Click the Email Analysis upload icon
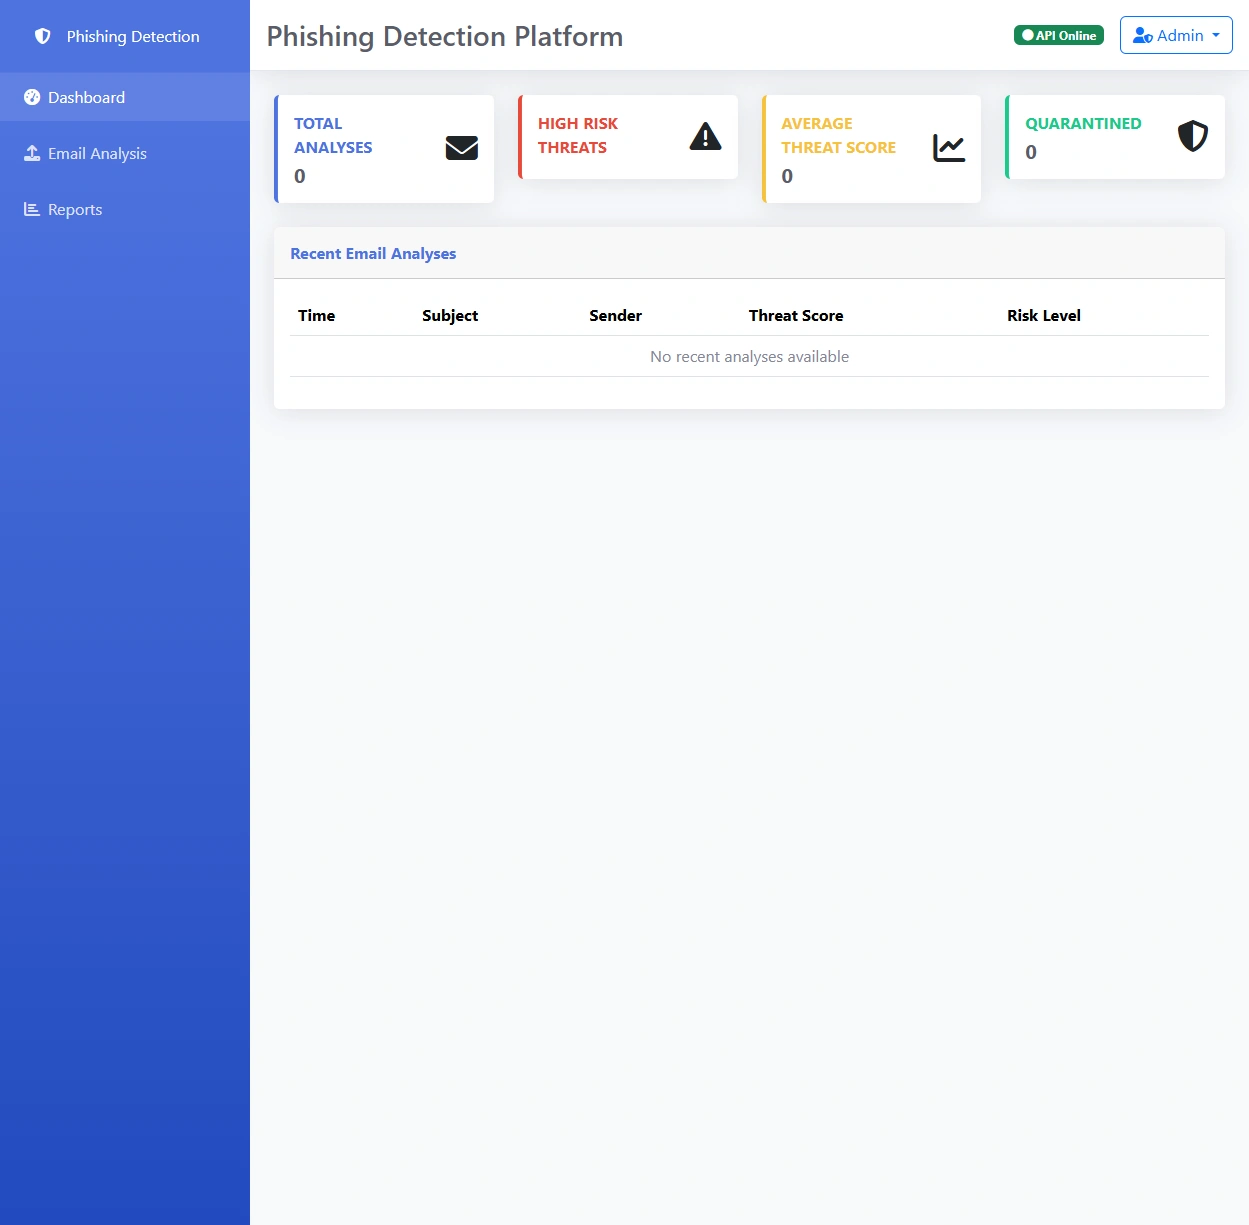This screenshot has width=1249, height=1225. tap(32, 153)
